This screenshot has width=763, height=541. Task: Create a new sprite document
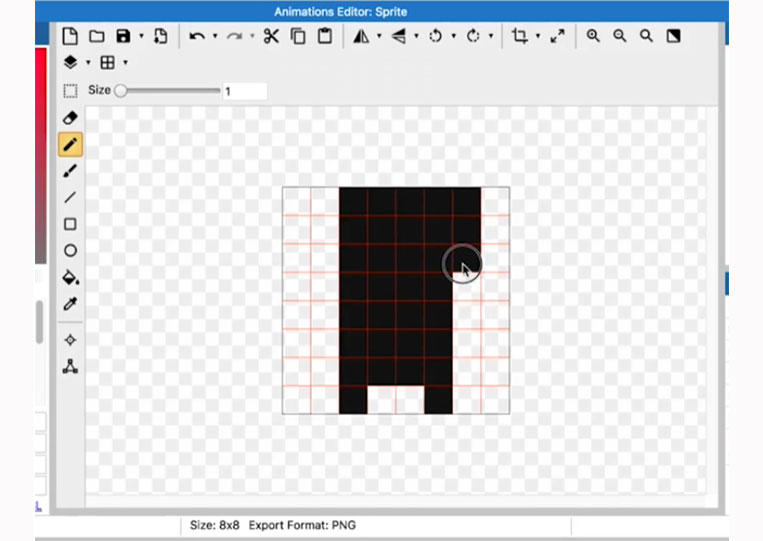pyautogui.click(x=70, y=36)
